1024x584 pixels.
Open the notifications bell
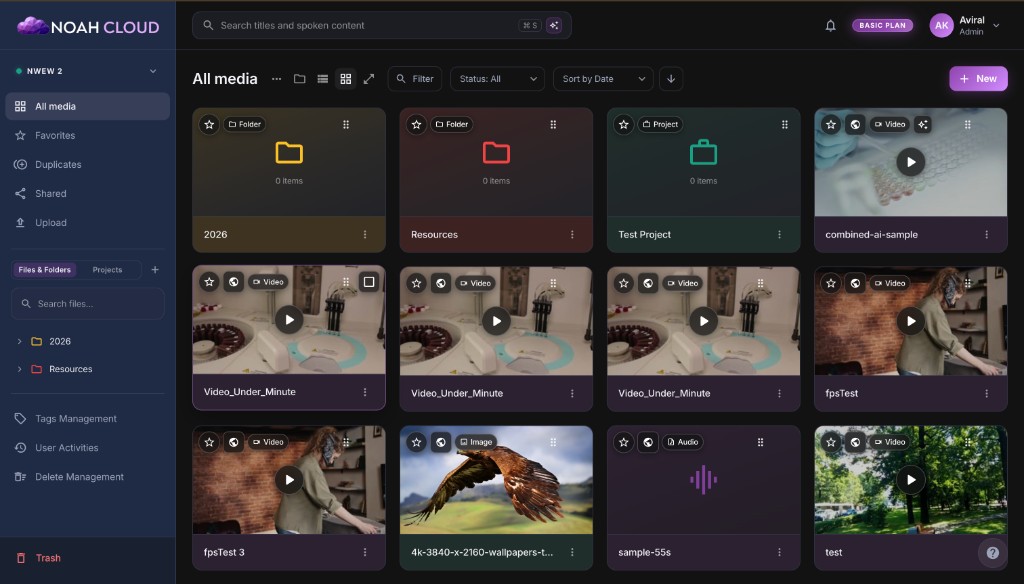(x=830, y=25)
